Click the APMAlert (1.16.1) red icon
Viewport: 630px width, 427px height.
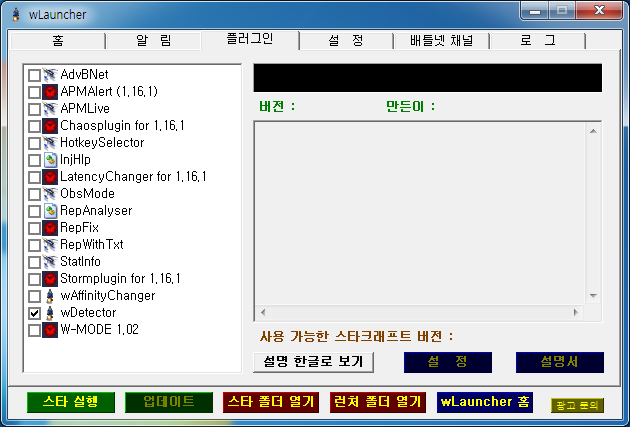point(50,92)
